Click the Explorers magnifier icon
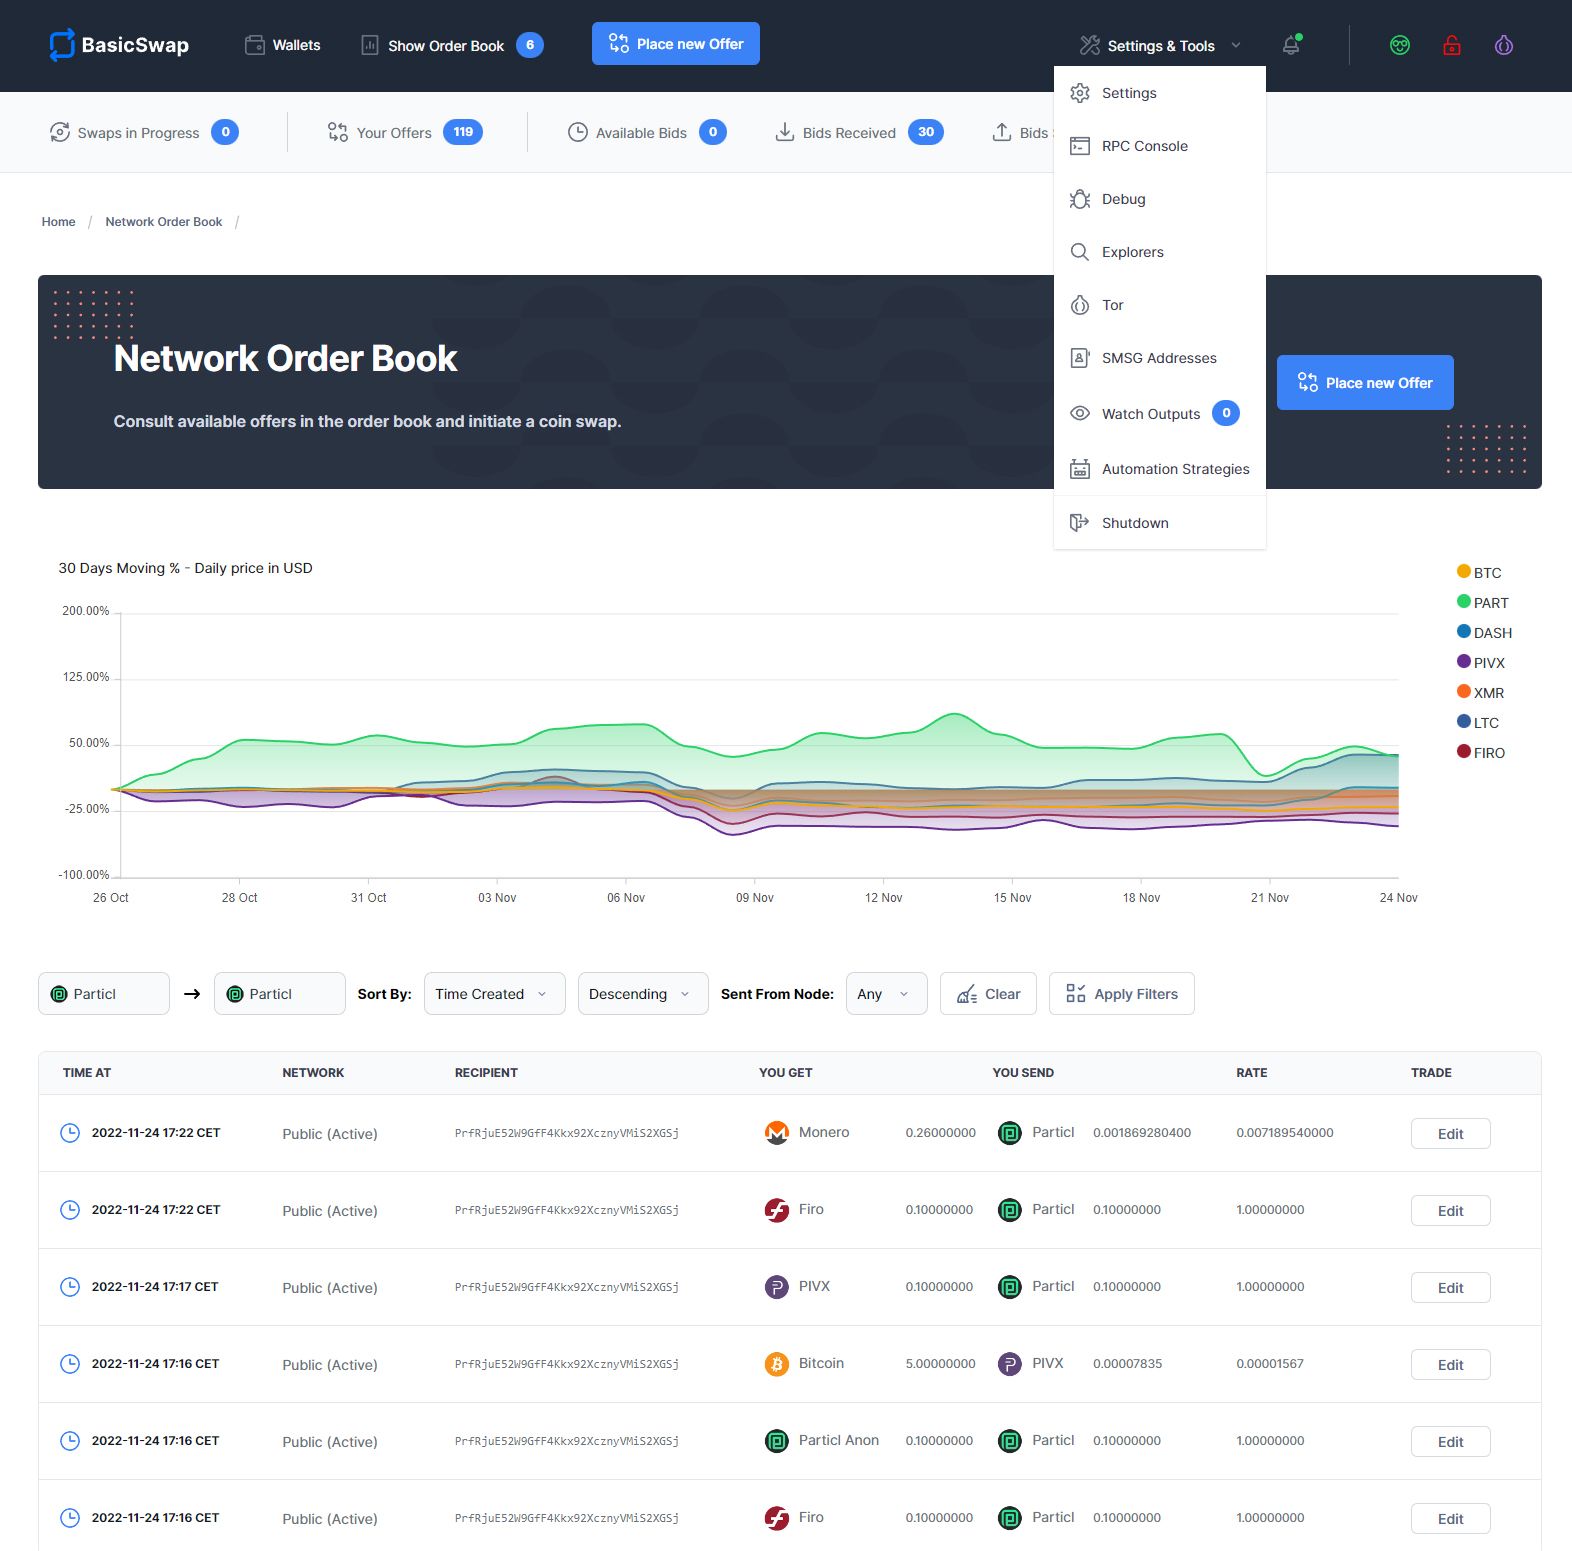 (1080, 252)
